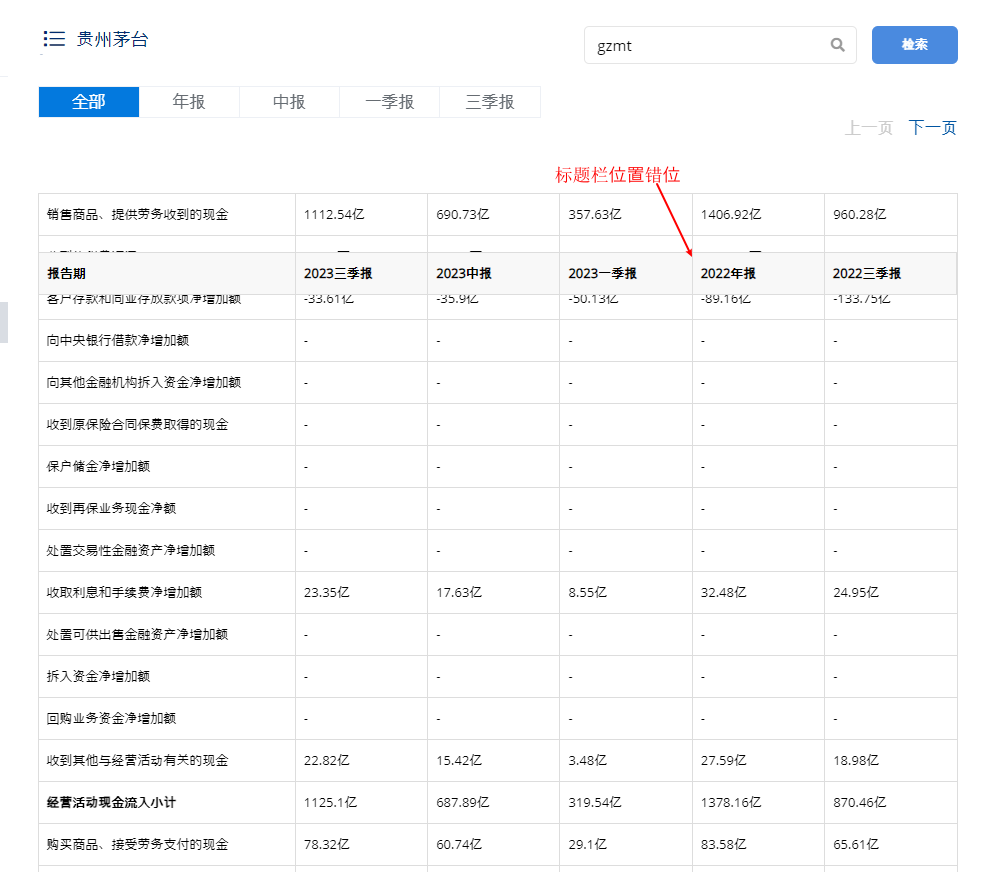The height and width of the screenshot is (872, 1005).
Task: Click the value 17.63亿
Action: pyautogui.click(x=459, y=592)
